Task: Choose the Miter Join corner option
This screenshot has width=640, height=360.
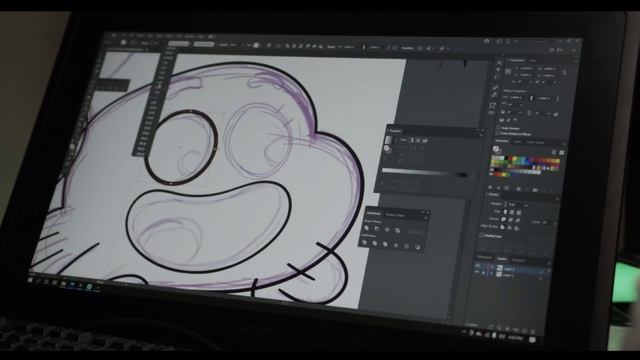Action: coord(503,220)
